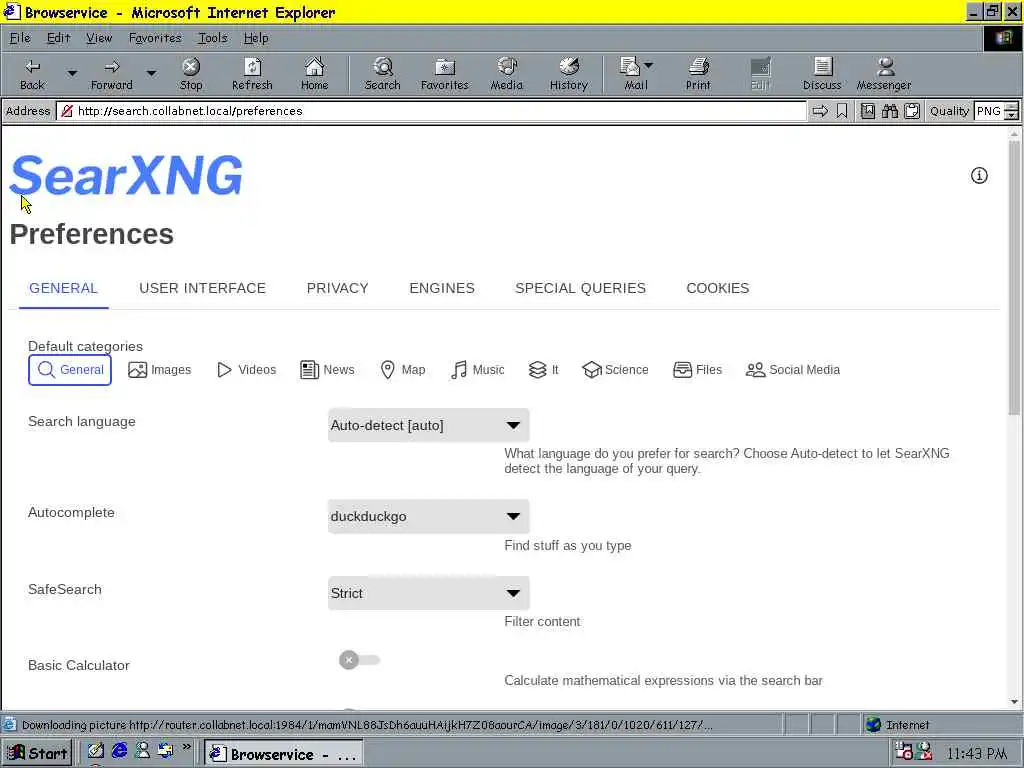Open the View menu

pos(99,38)
